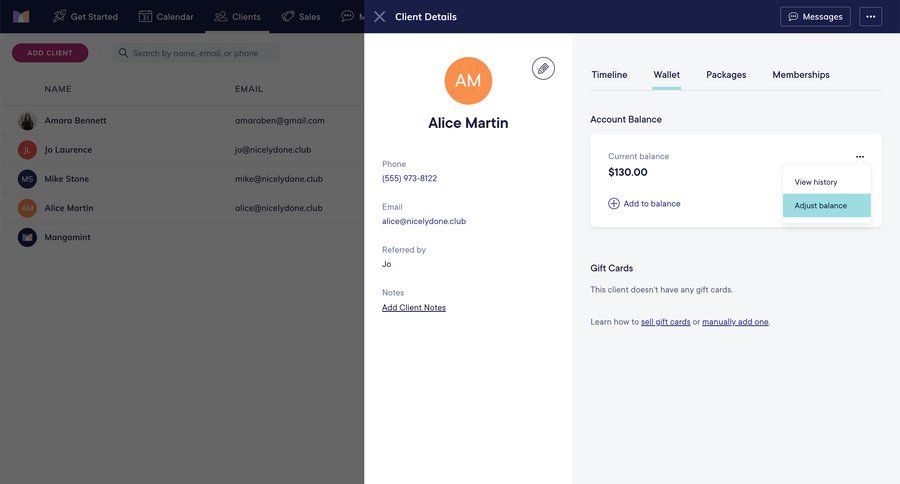Viewport: 900px width, 484px height.
Task: Click the large orange AM avatar
Action: tap(468, 80)
